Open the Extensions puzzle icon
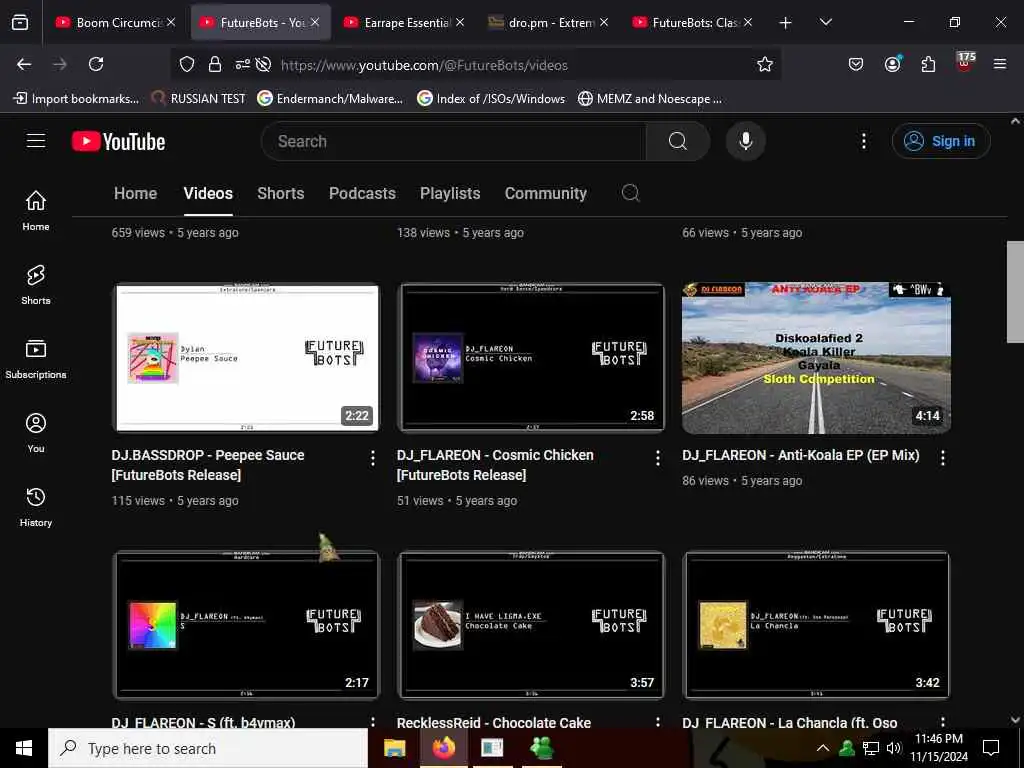The image size is (1024, 768). (928, 65)
